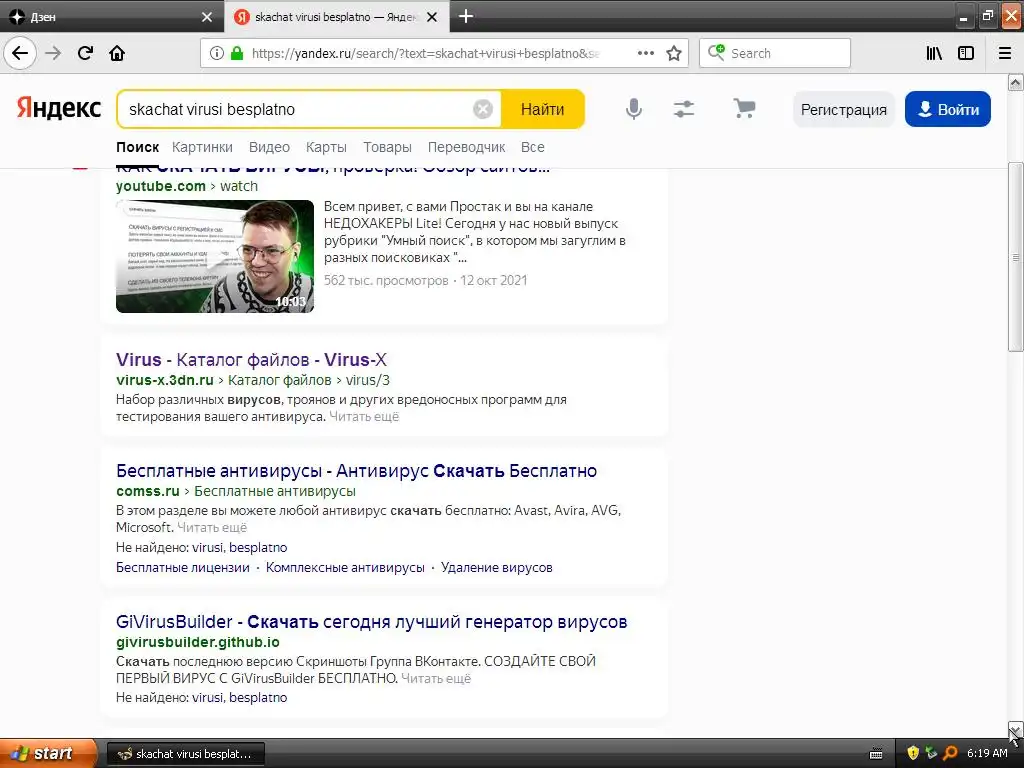The width and height of the screenshot is (1024, 768).
Task: Open the Все services tab
Action: pyautogui.click(x=532, y=147)
